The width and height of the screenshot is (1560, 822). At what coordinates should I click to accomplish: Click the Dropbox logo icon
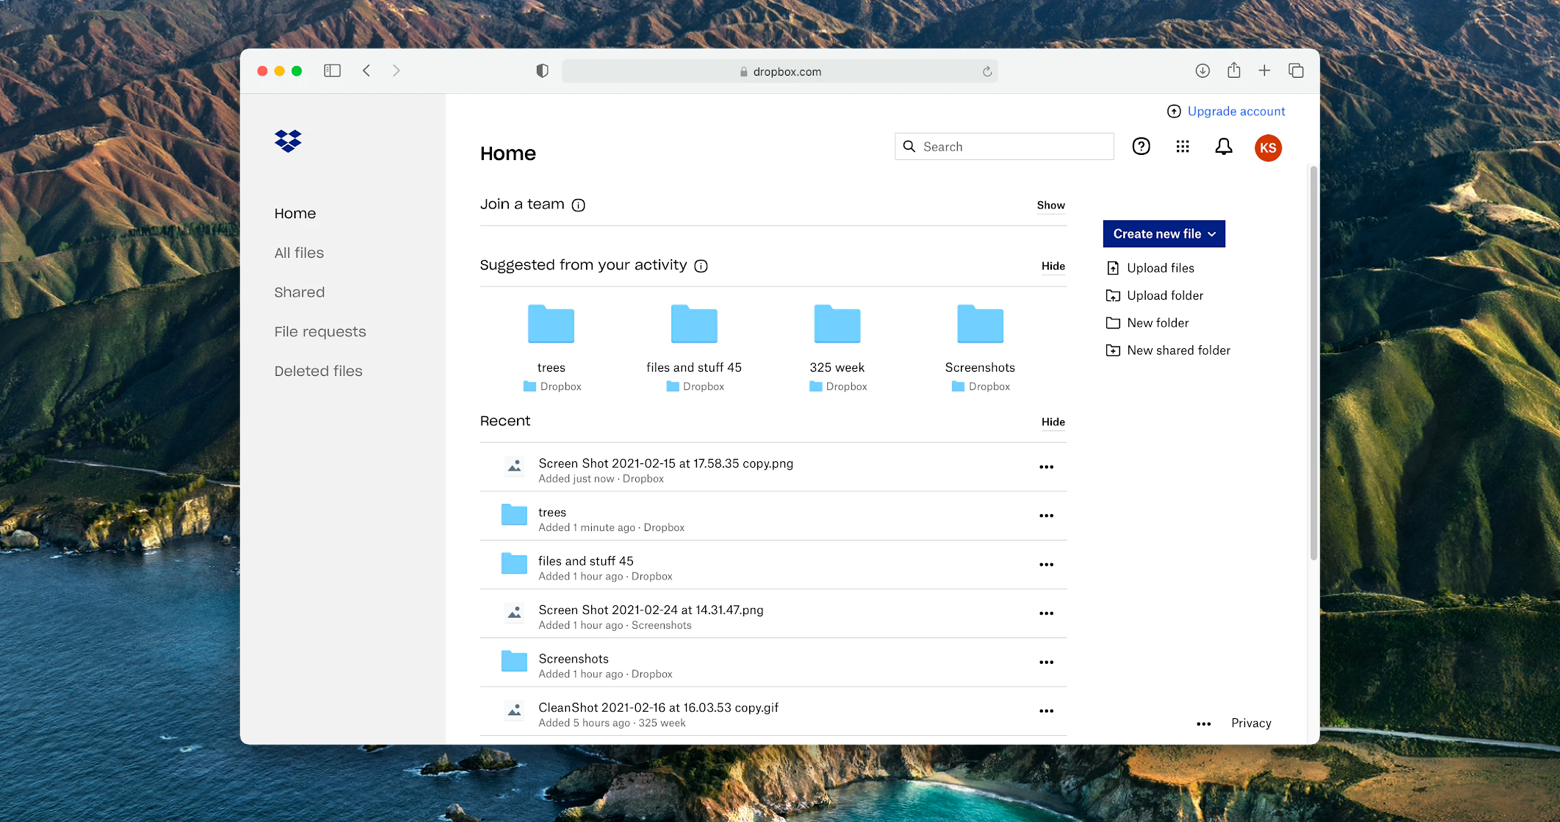tap(288, 141)
